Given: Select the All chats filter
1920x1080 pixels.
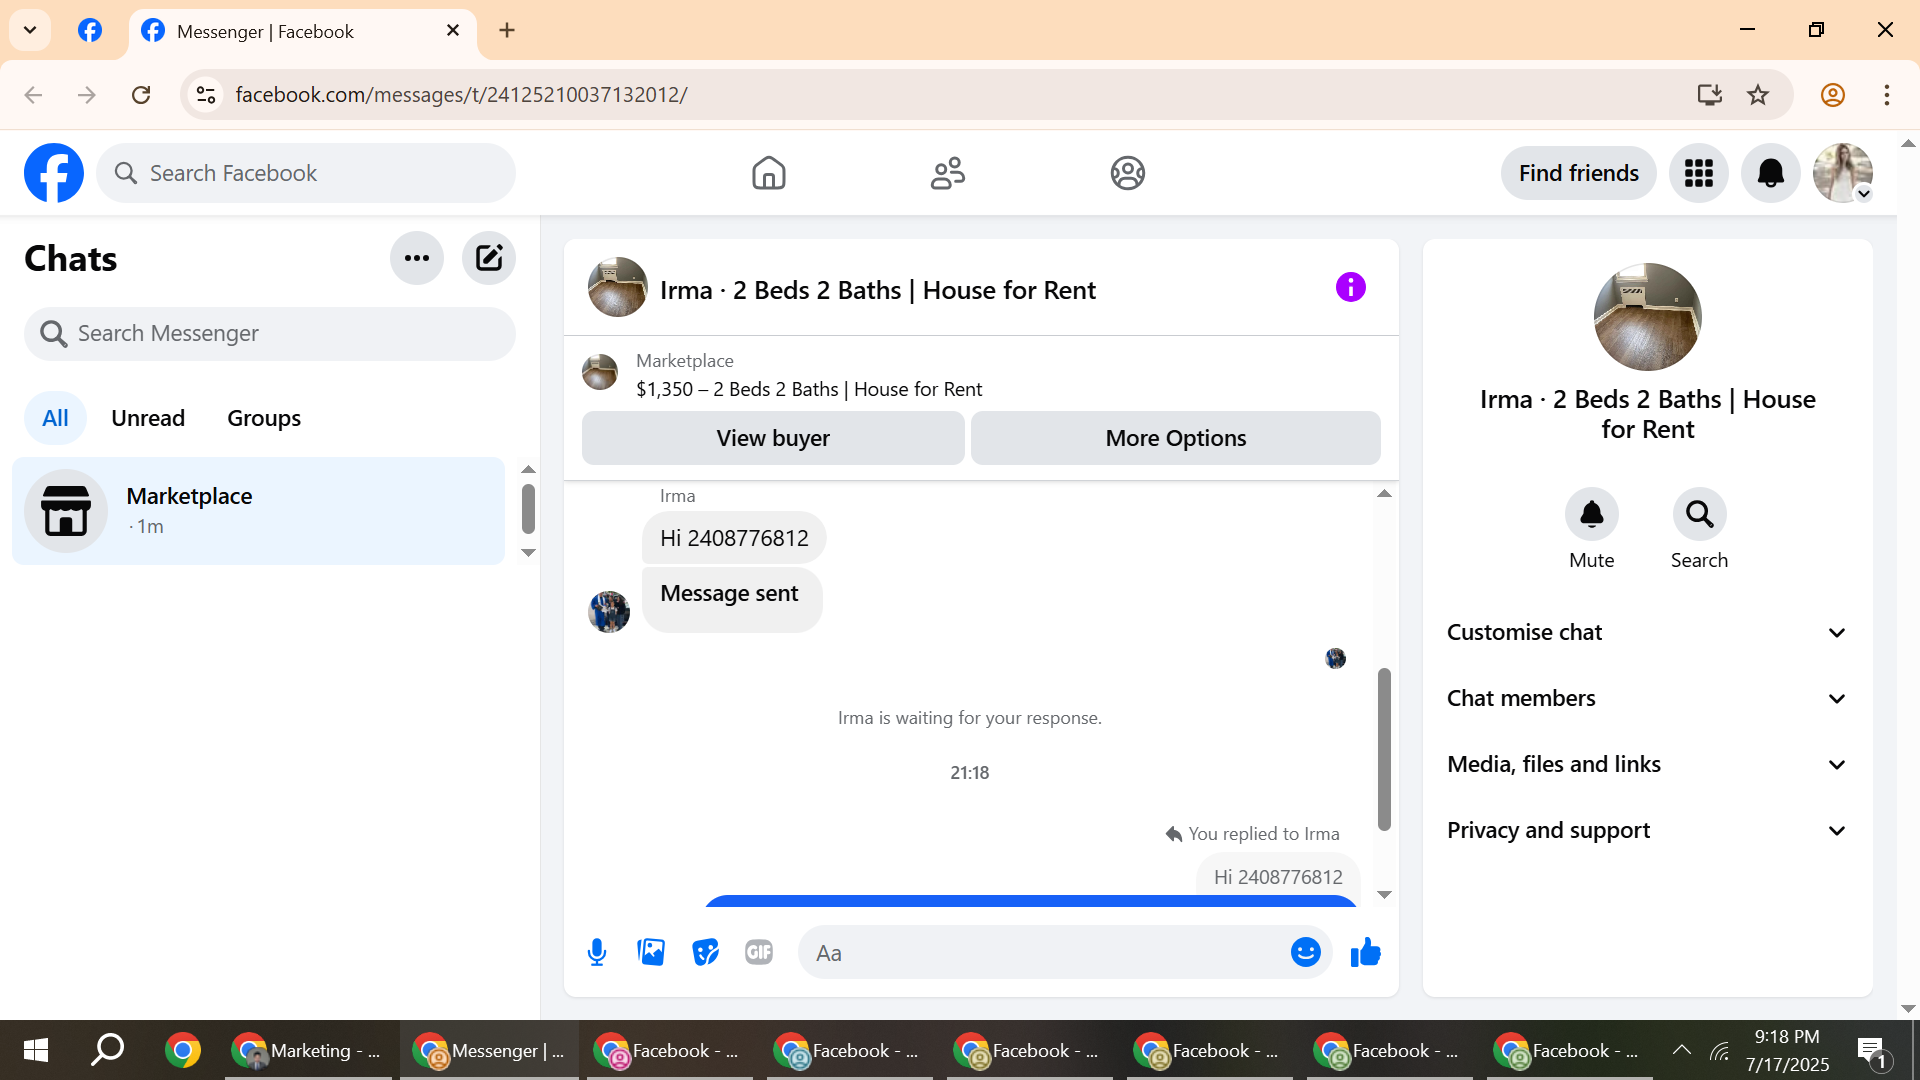Looking at the screenshot, I should [55, 418].
